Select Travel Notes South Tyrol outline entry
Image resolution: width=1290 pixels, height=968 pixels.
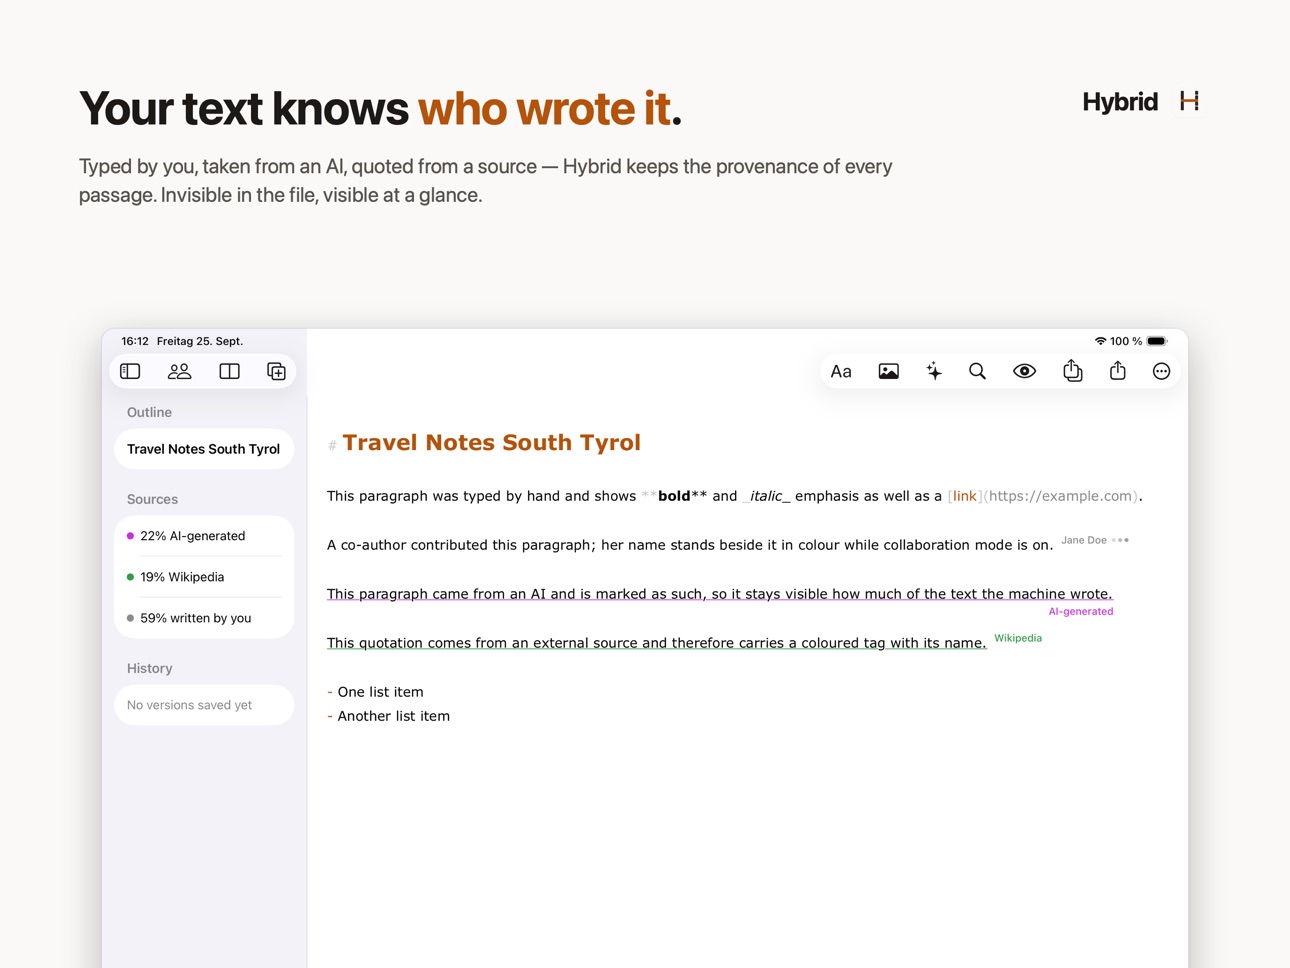click(204, 449)
